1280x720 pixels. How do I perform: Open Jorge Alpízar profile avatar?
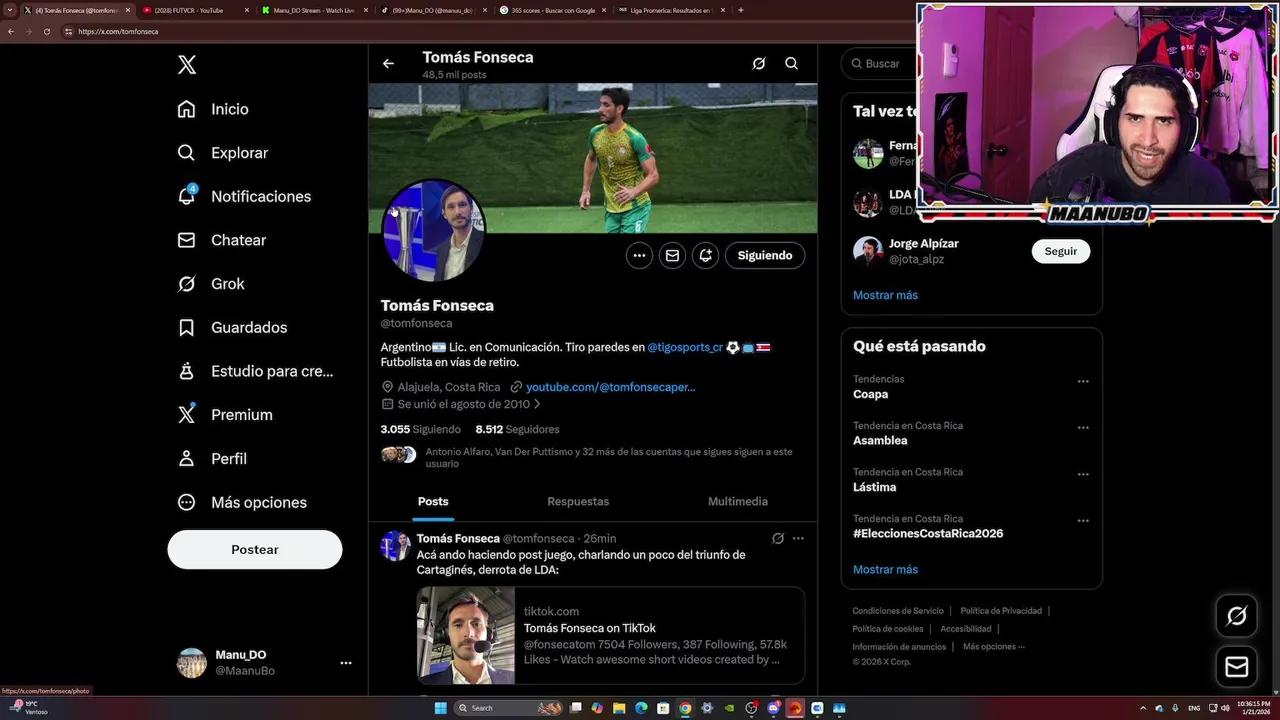point(868,251)
